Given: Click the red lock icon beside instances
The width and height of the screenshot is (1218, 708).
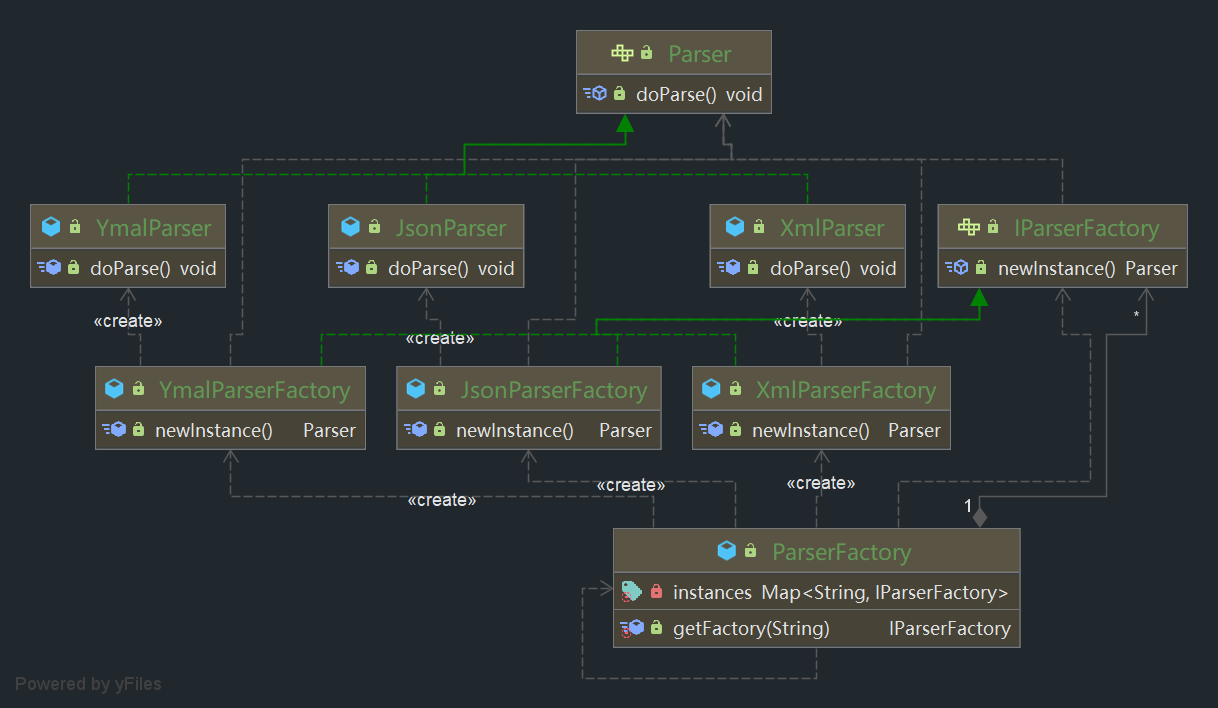Looking at the screenshot, I should coord(656,592).
